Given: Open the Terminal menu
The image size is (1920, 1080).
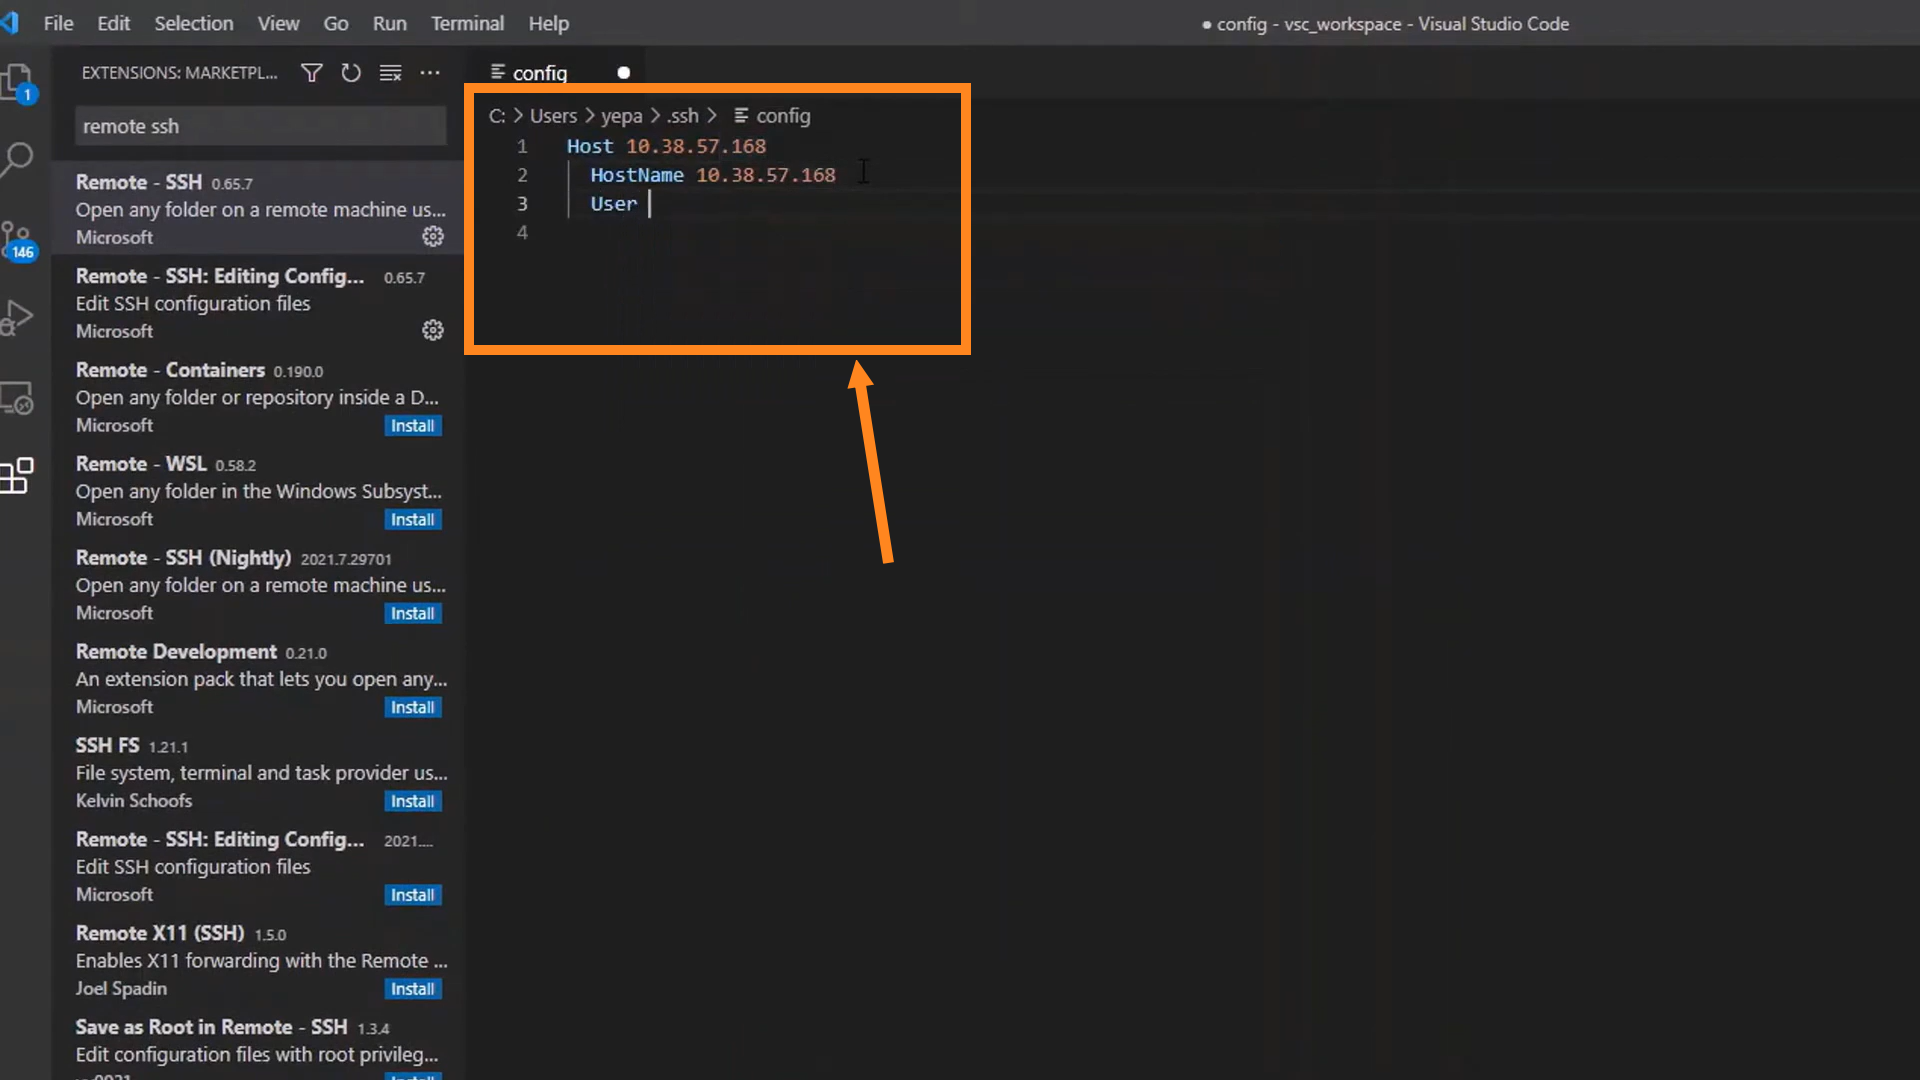Looking at the screenshot, I should click(467, 23).
